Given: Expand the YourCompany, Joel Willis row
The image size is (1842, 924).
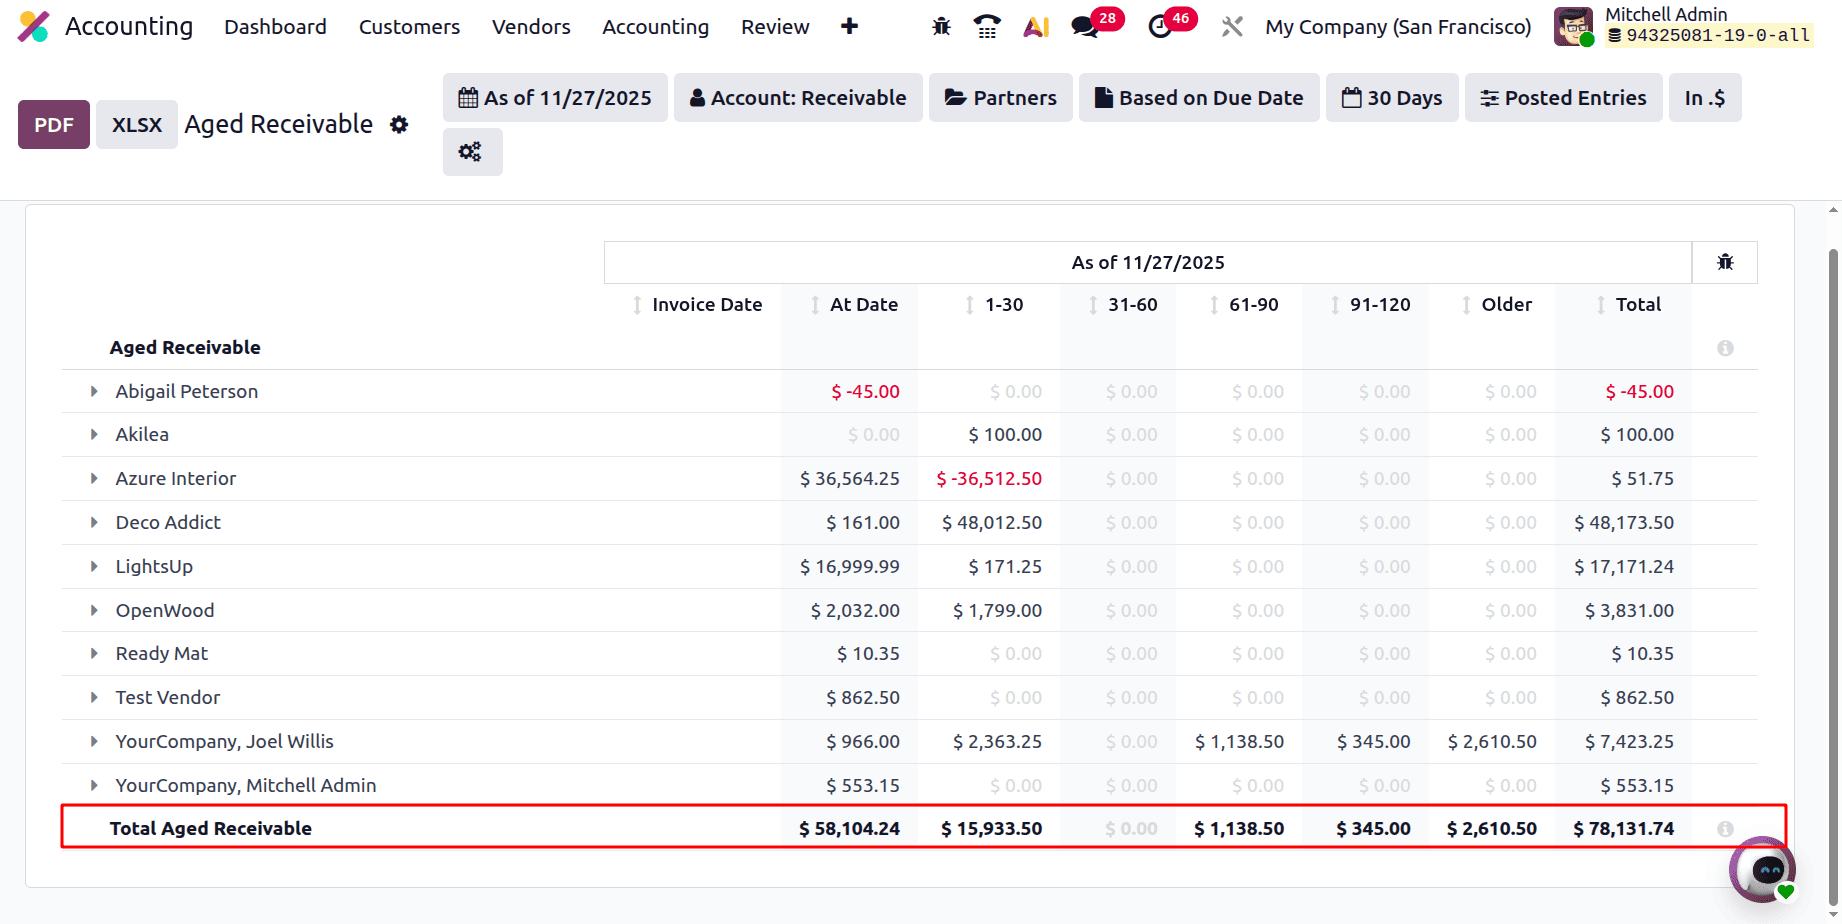Looking at the screenshot, I should [x=94, y=741].
